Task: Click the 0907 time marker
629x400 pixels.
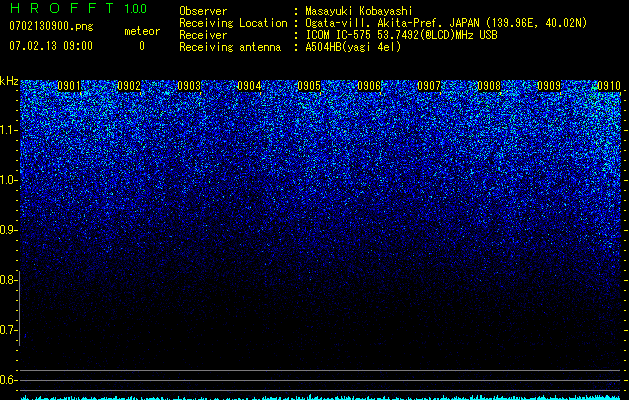Action: (429, 86)
